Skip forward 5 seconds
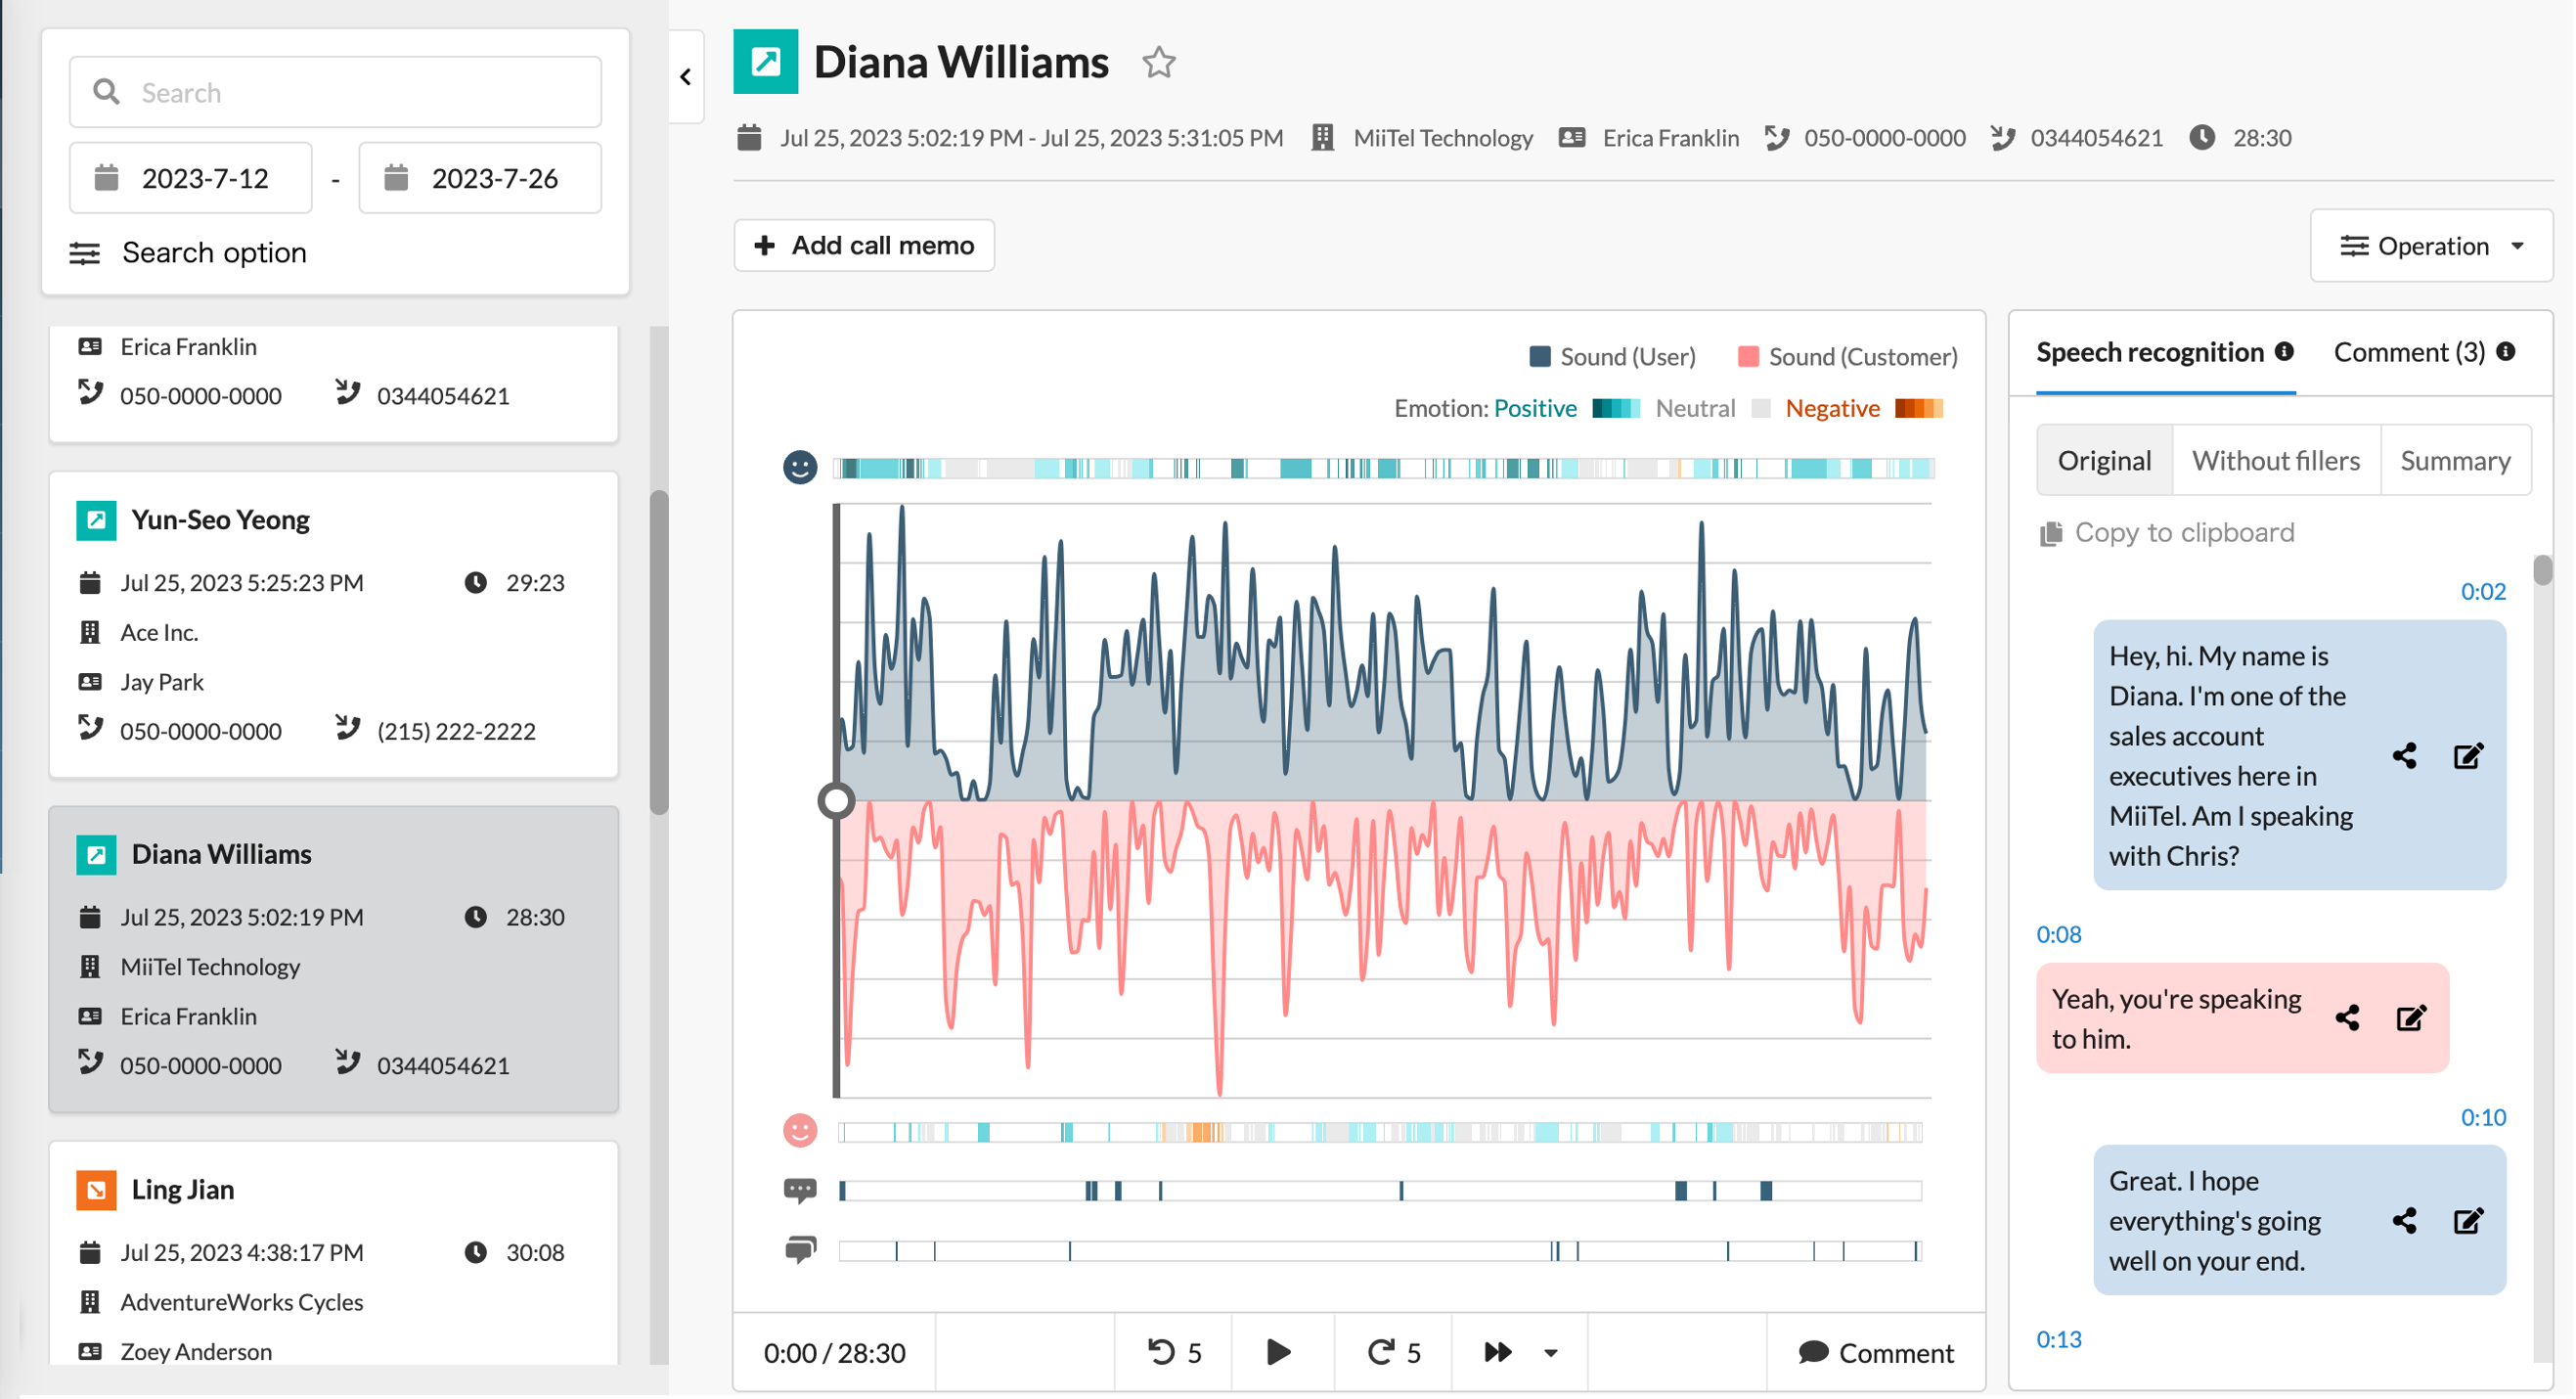Screen dimensions: 2576x1399 click(1393, 1353)
